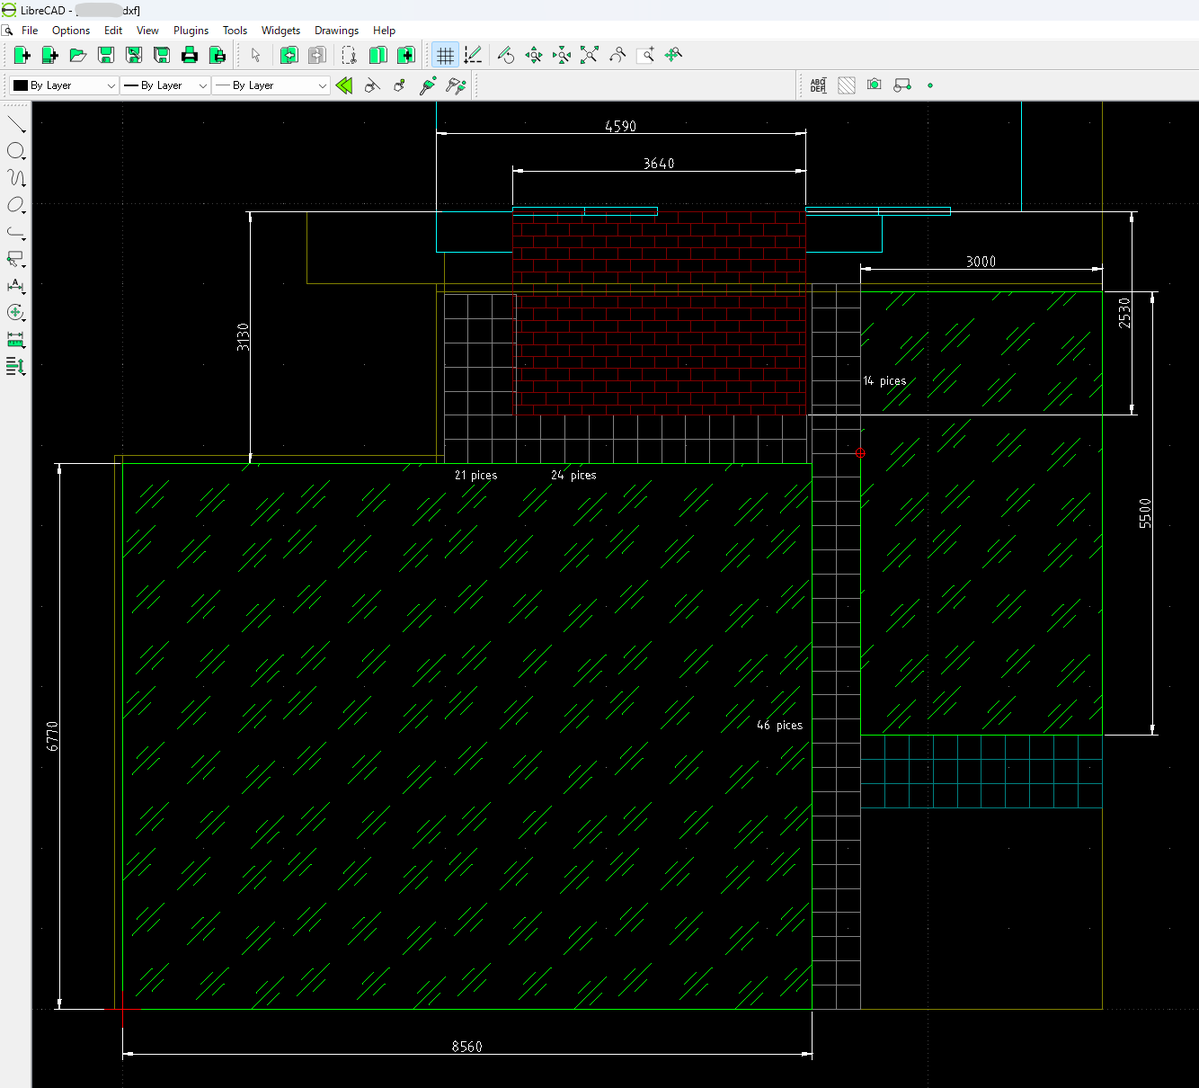Toggle grid display

tap(445, 55)
